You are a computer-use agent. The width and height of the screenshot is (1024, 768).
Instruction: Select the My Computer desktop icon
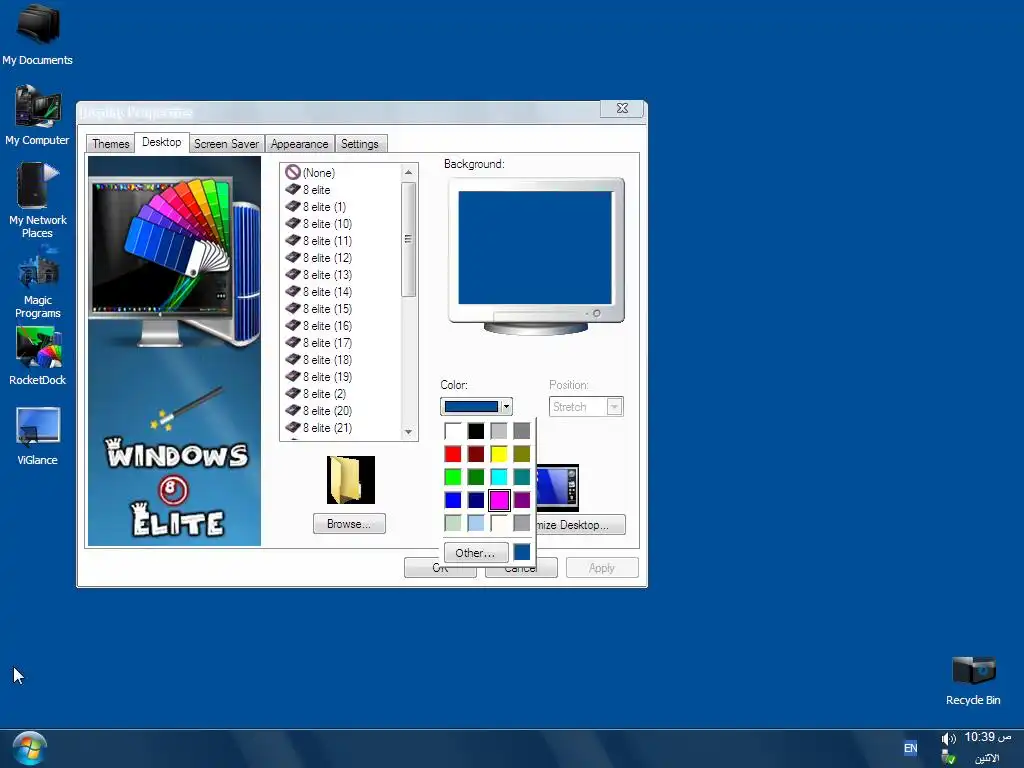(x=38, y=115)
